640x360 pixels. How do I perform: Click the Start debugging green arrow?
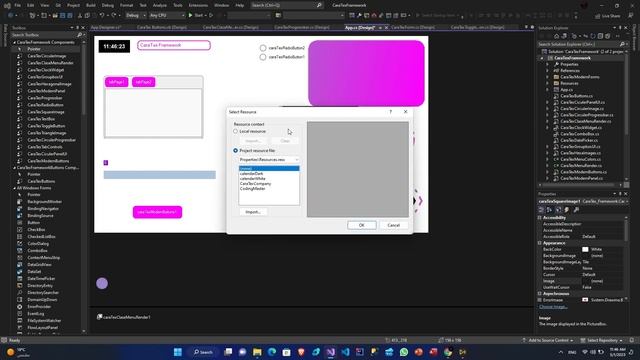[x=191, y=16]
